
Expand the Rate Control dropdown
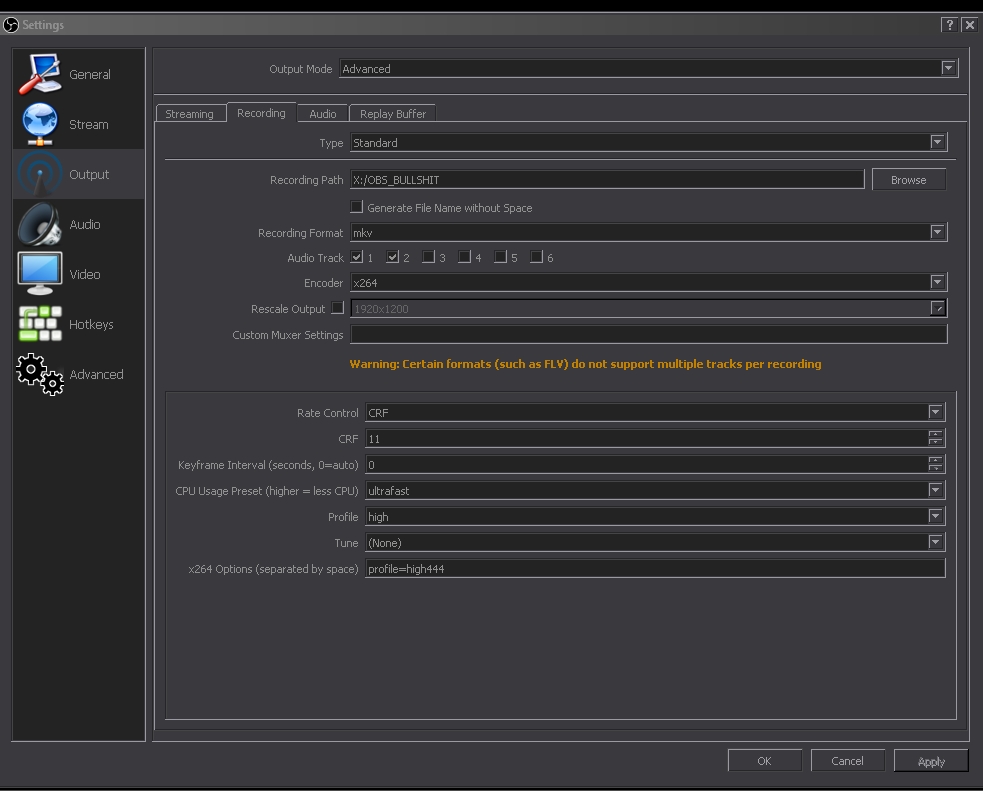[655, 412]
